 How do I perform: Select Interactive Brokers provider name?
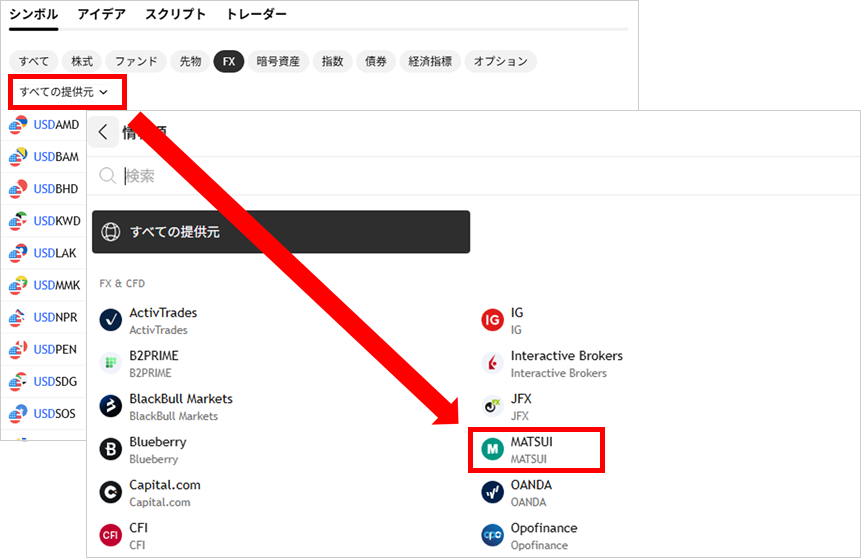tap(567, 356)
